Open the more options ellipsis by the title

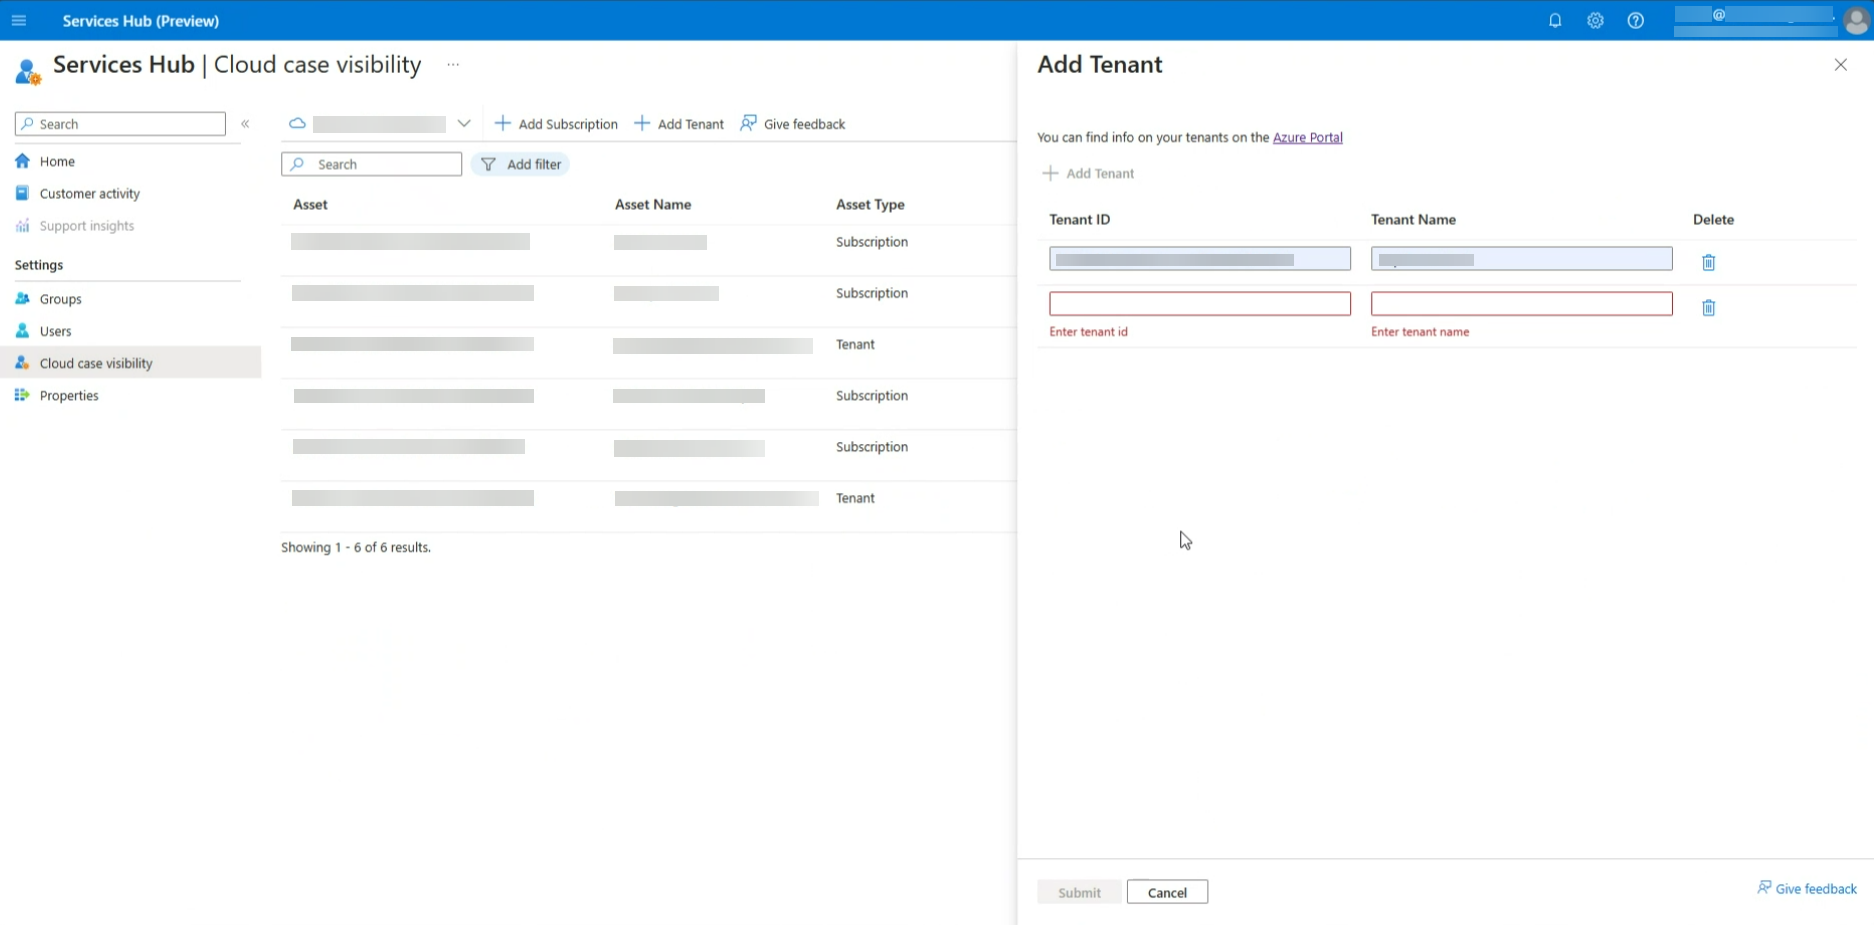pos(453,65)
